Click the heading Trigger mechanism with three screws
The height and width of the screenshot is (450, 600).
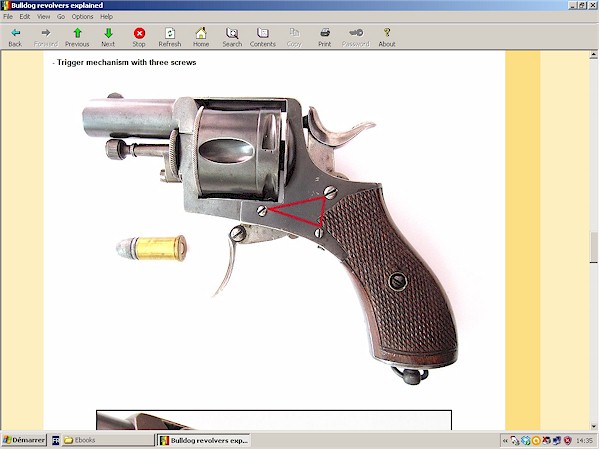point(124,62)
